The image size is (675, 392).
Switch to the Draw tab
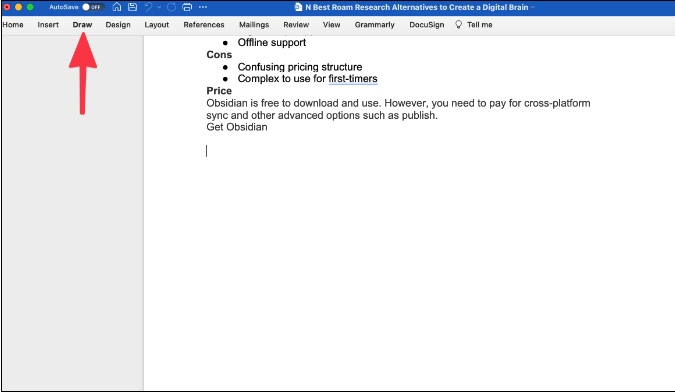pyautogui.click(x=82, y=25)
